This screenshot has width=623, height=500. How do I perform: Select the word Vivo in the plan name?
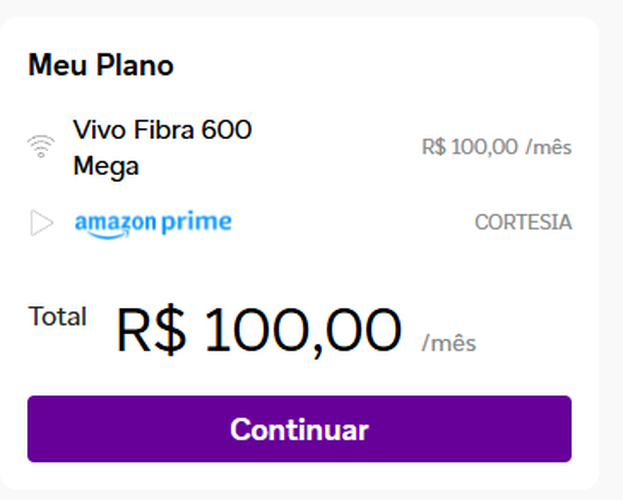click(96, 130)
